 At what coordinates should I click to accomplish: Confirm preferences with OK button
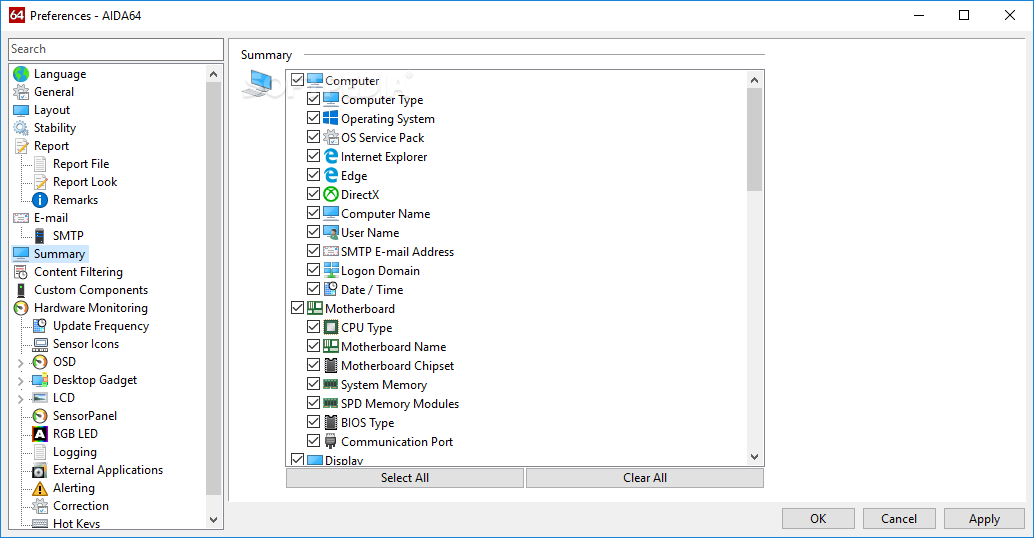(x=818, y=519)
